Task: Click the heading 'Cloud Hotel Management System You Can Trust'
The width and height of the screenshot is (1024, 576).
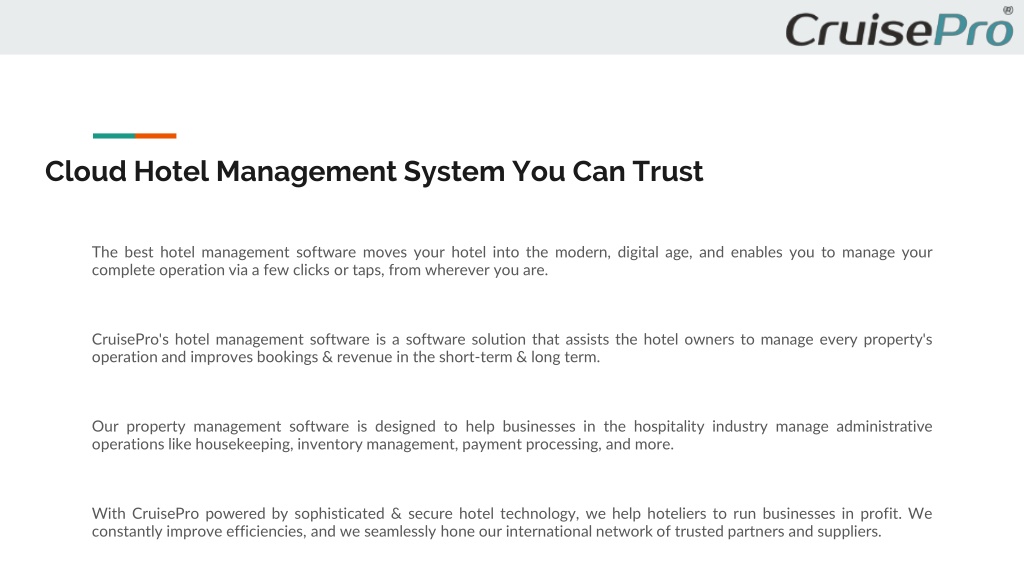Action: [374, 172]
